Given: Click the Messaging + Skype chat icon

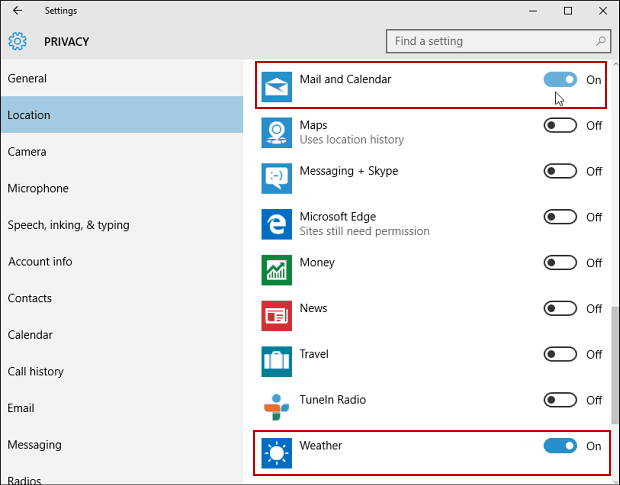Looking at the screenshot, I should 276,178.
